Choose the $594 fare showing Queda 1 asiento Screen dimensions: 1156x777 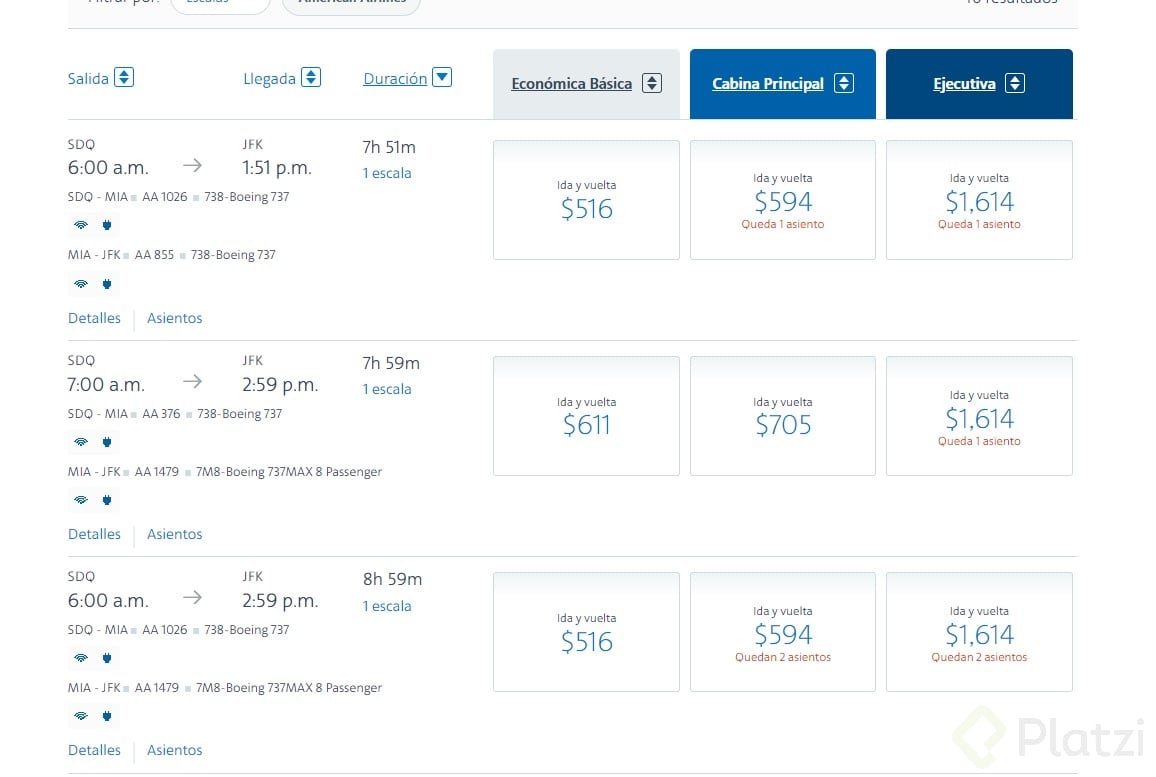point(783,200)
